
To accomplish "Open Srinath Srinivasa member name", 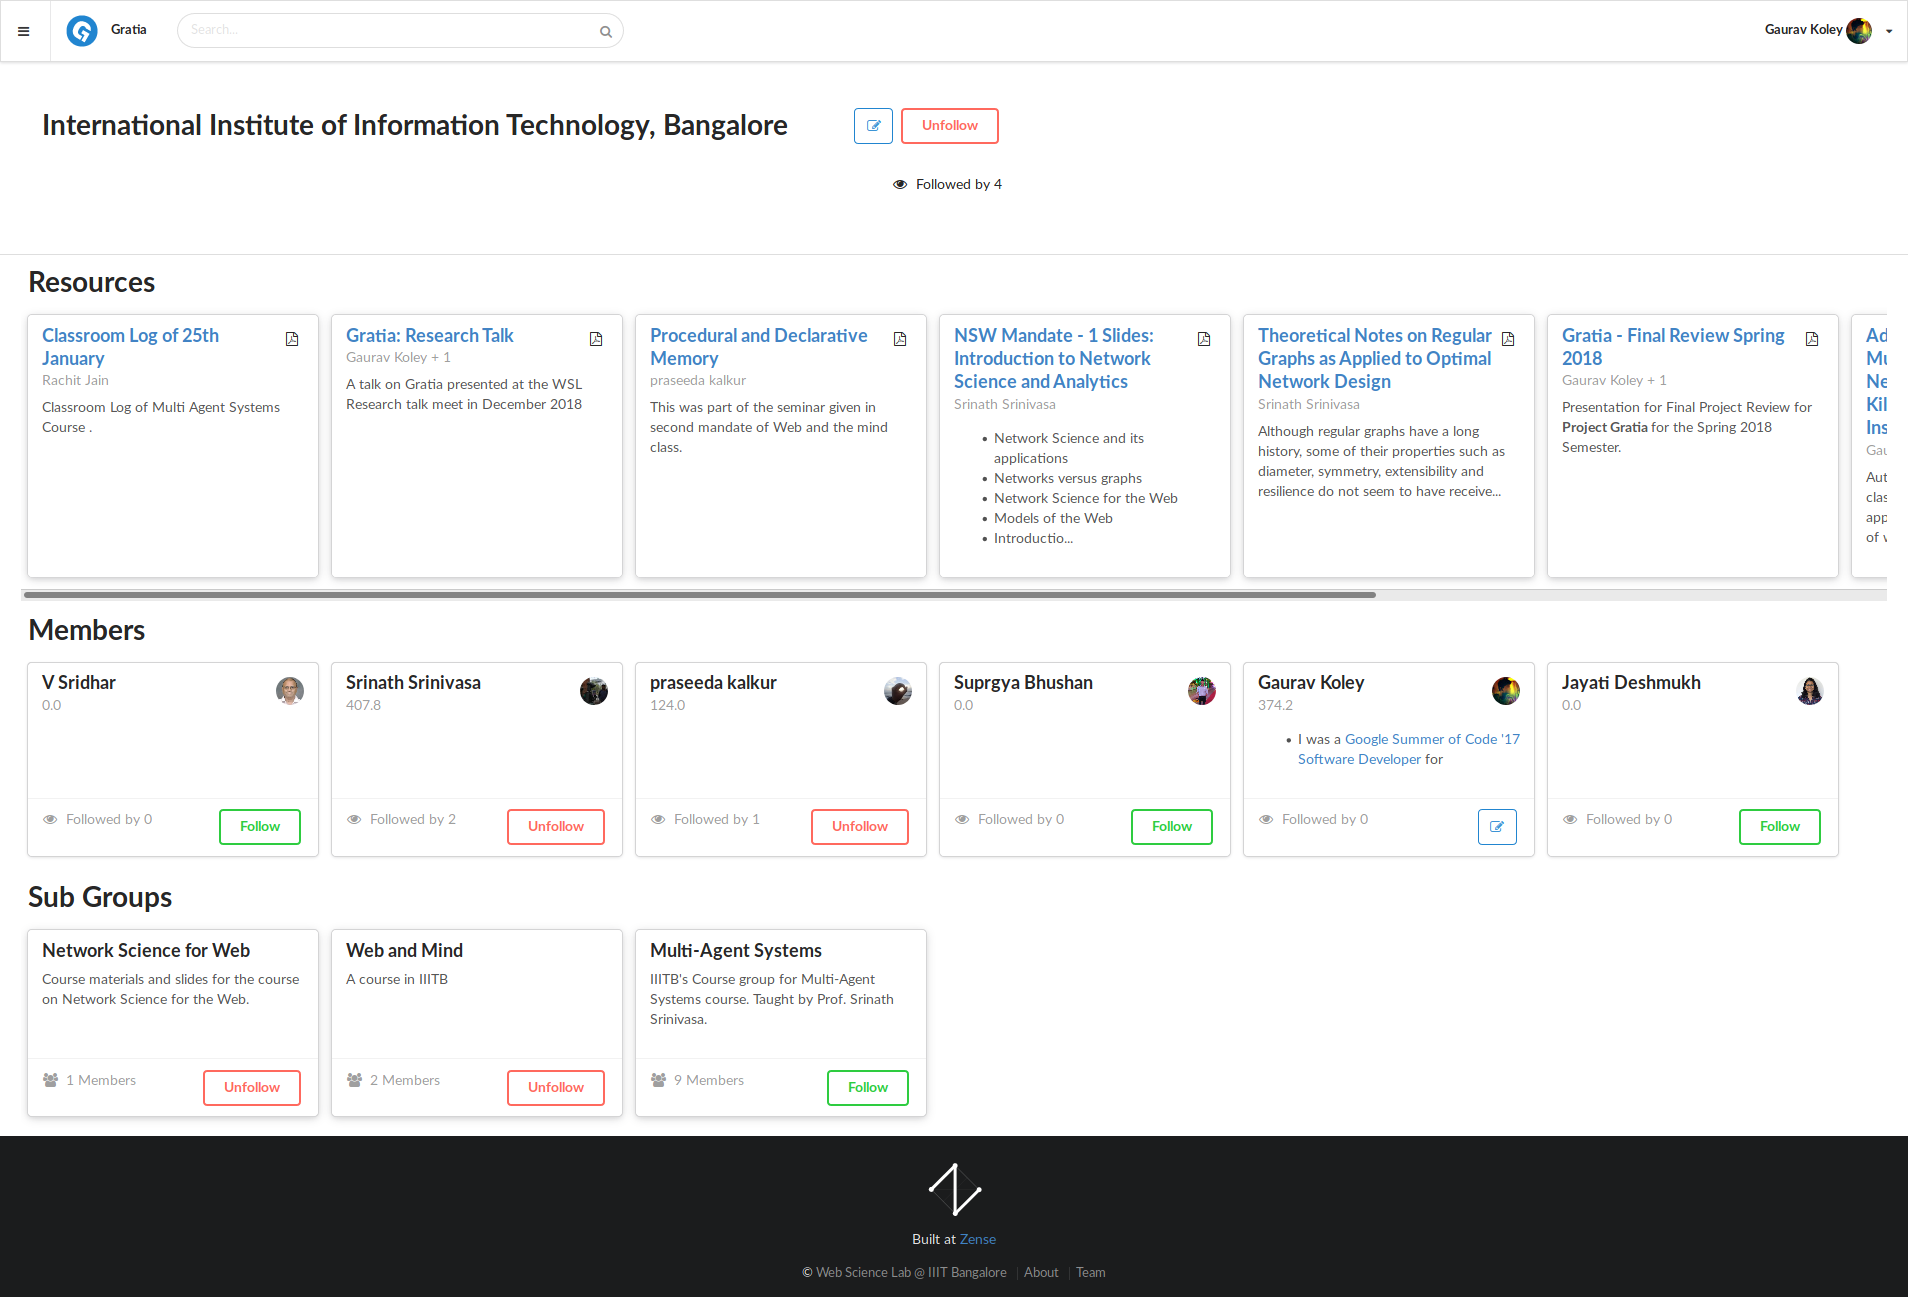I will [413, 683].
